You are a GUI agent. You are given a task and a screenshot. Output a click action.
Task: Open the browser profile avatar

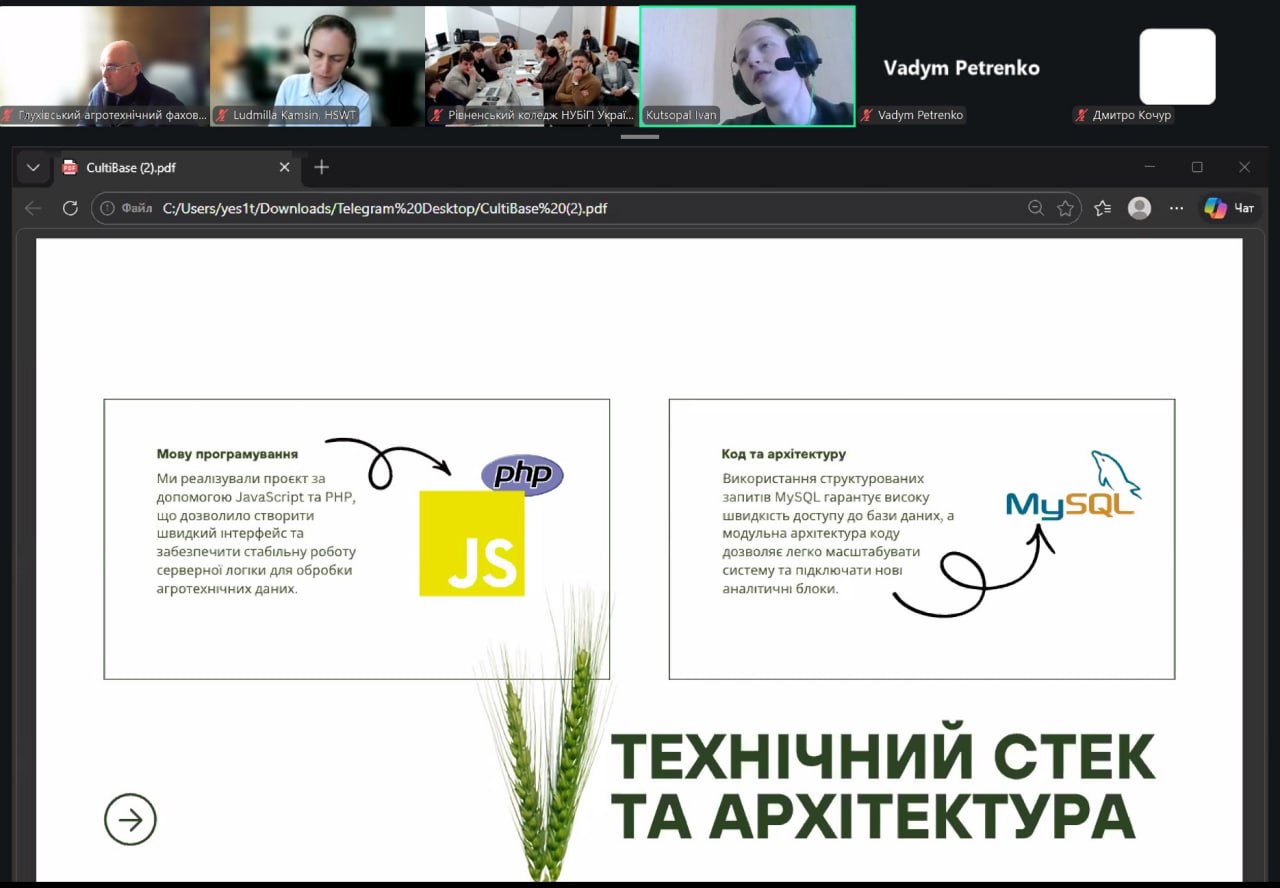1139,208
